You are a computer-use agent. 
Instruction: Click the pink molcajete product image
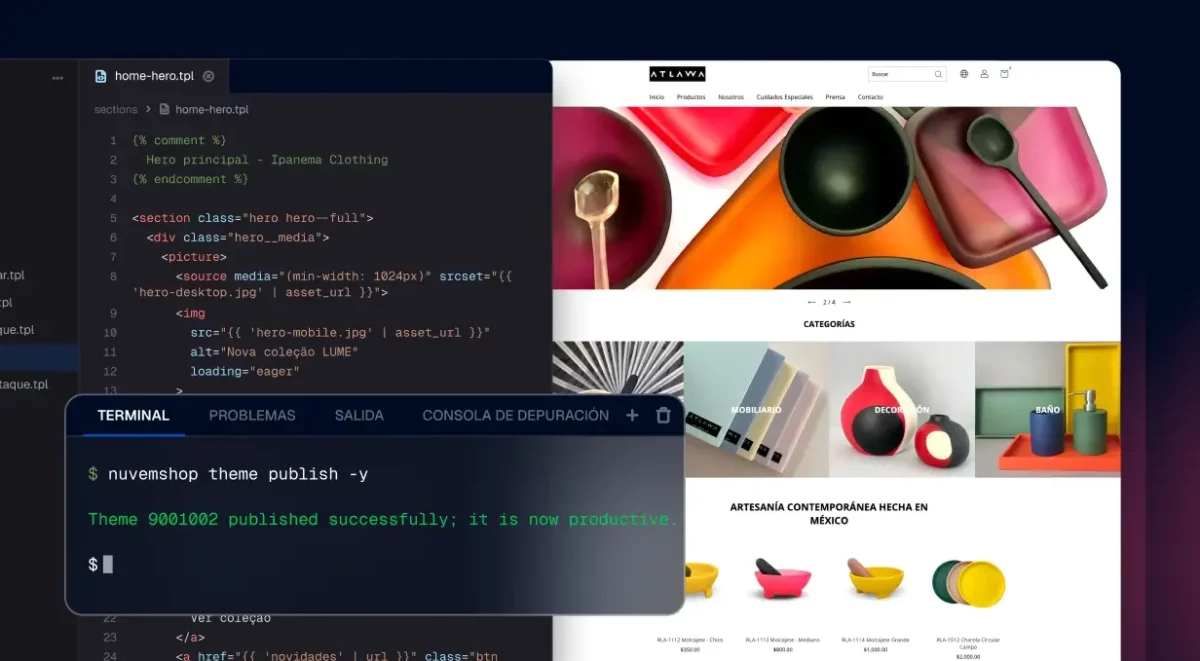click(x=782, y=580)
